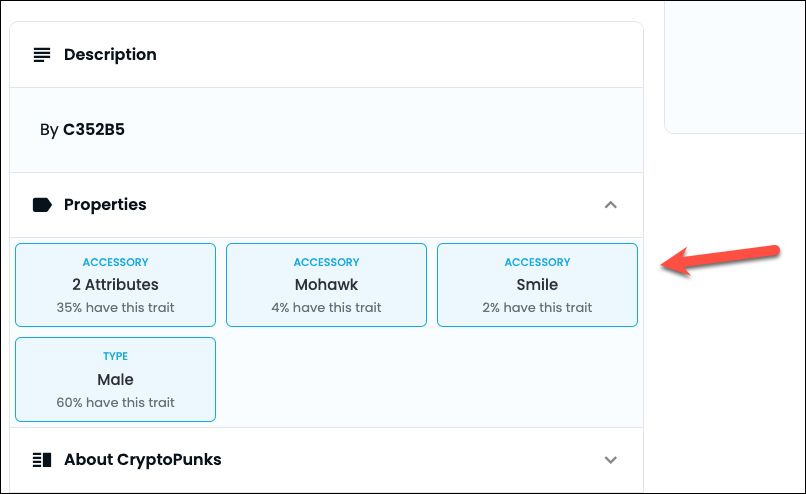Click the About CryptoPunks list icon
The image size is (806, 494).
pyautogui.click(x=42, y=460)
